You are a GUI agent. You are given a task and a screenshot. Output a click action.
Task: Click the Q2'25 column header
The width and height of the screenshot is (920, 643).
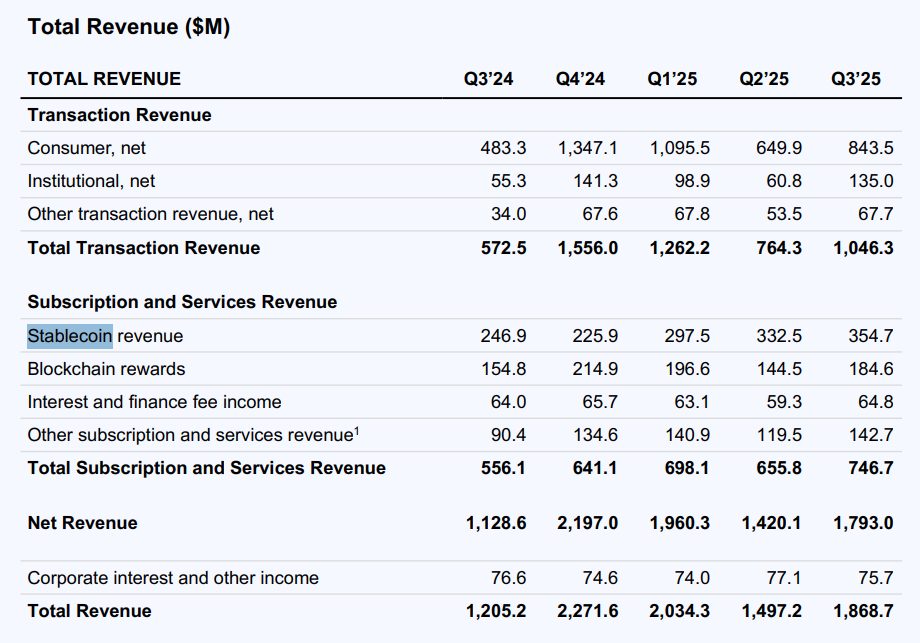764,79
